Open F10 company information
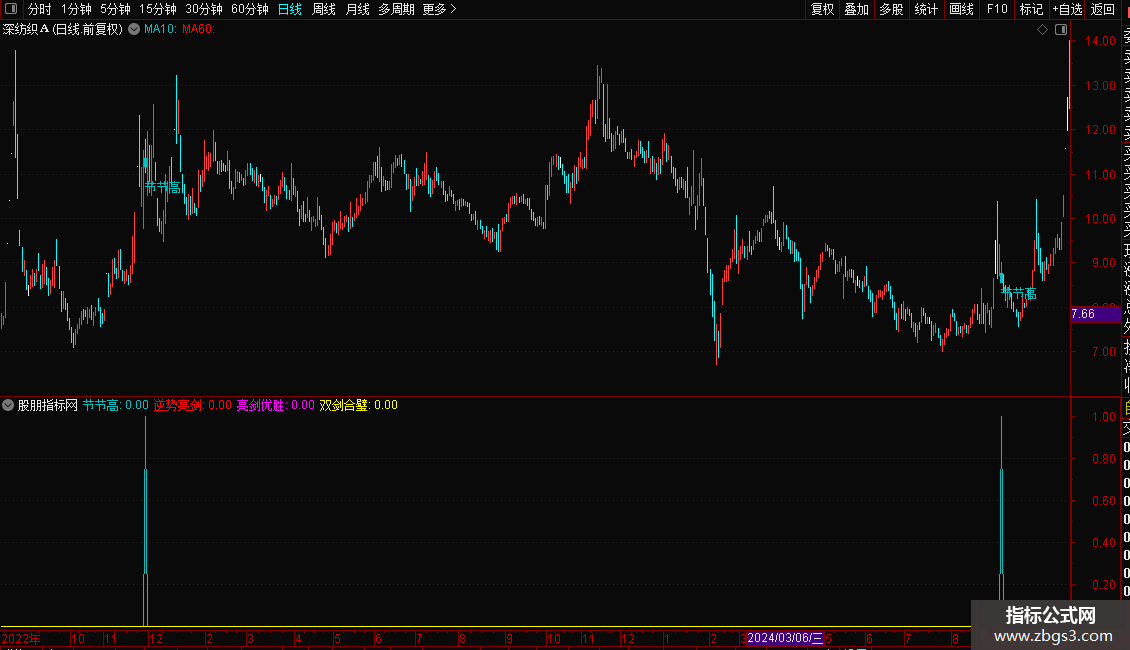The height and width of the screenshot is (650, 1130). (x=997, y=9)
